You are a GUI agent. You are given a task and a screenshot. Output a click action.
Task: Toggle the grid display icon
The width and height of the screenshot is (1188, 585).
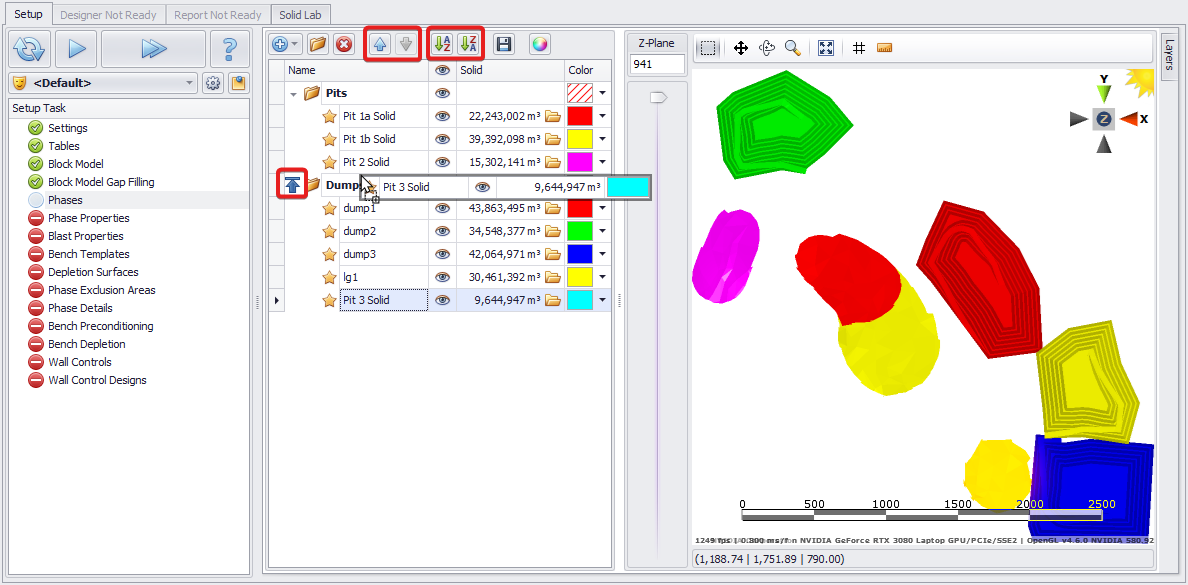click(x=858, y=48)
